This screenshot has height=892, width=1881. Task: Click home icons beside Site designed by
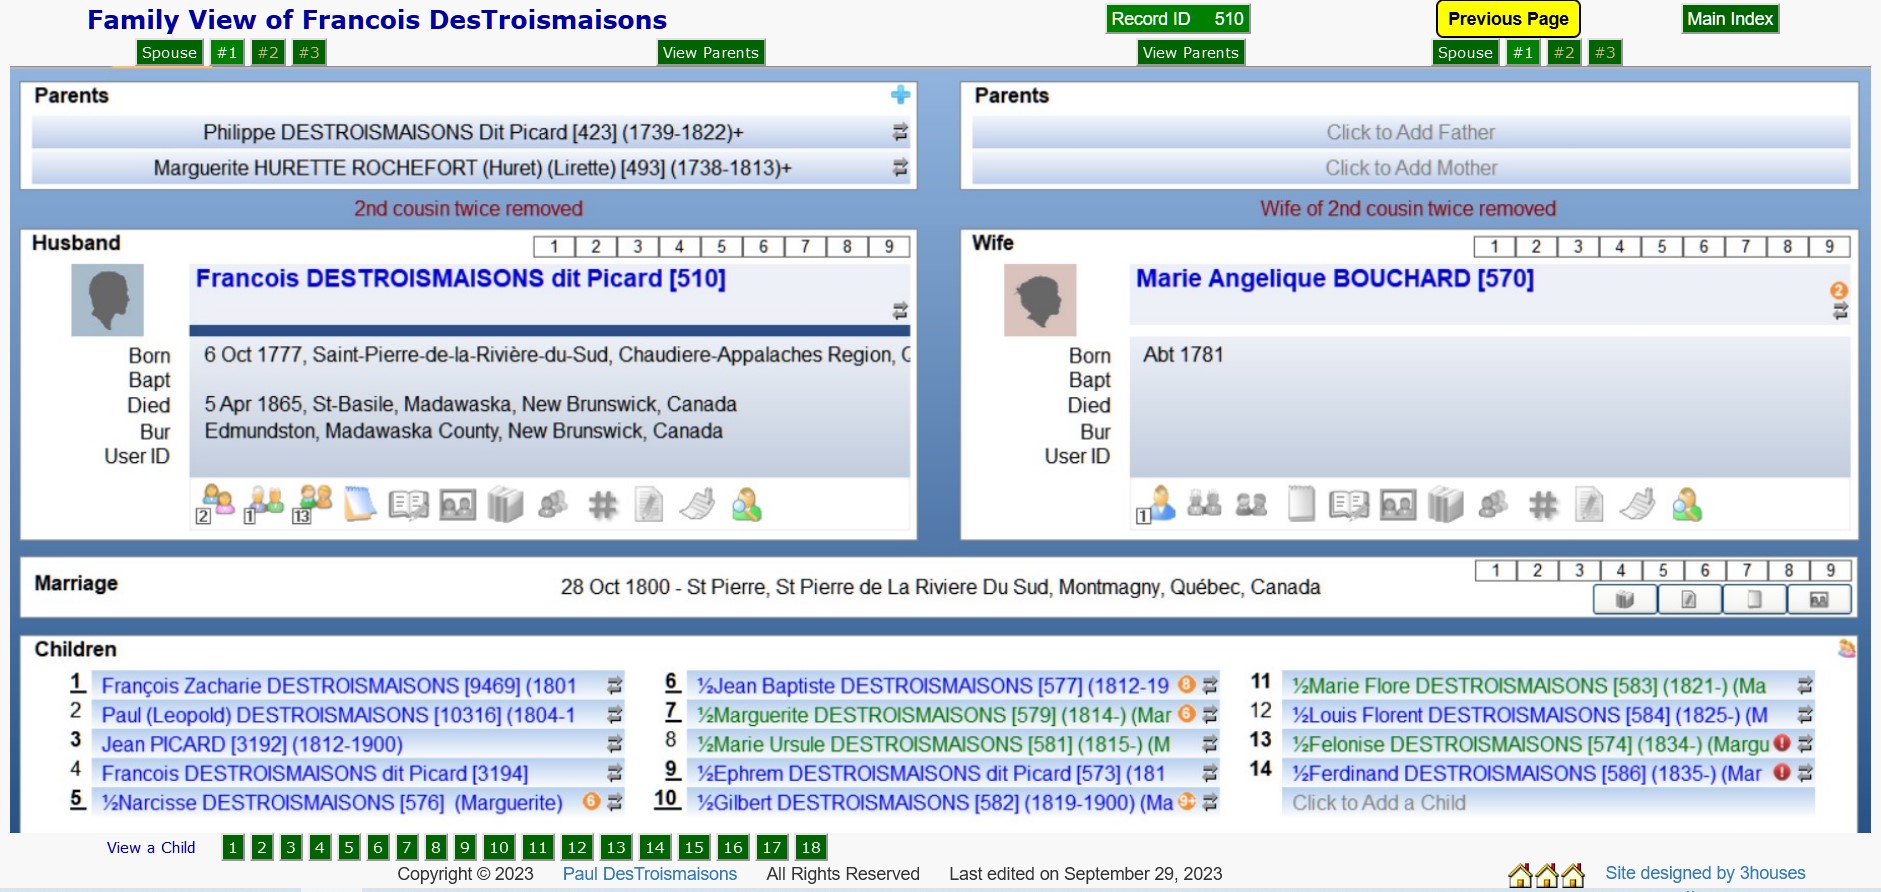tap(1547, 876)
